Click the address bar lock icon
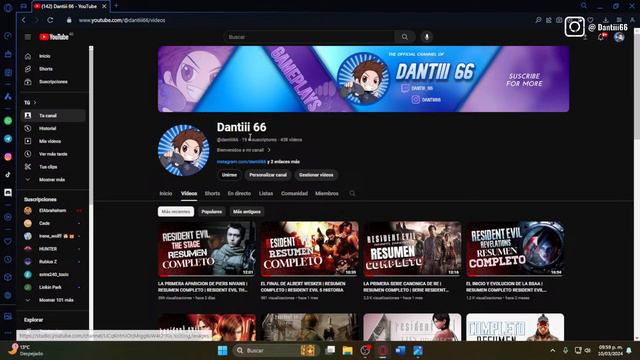640x360 pixels. click(69, 20)
